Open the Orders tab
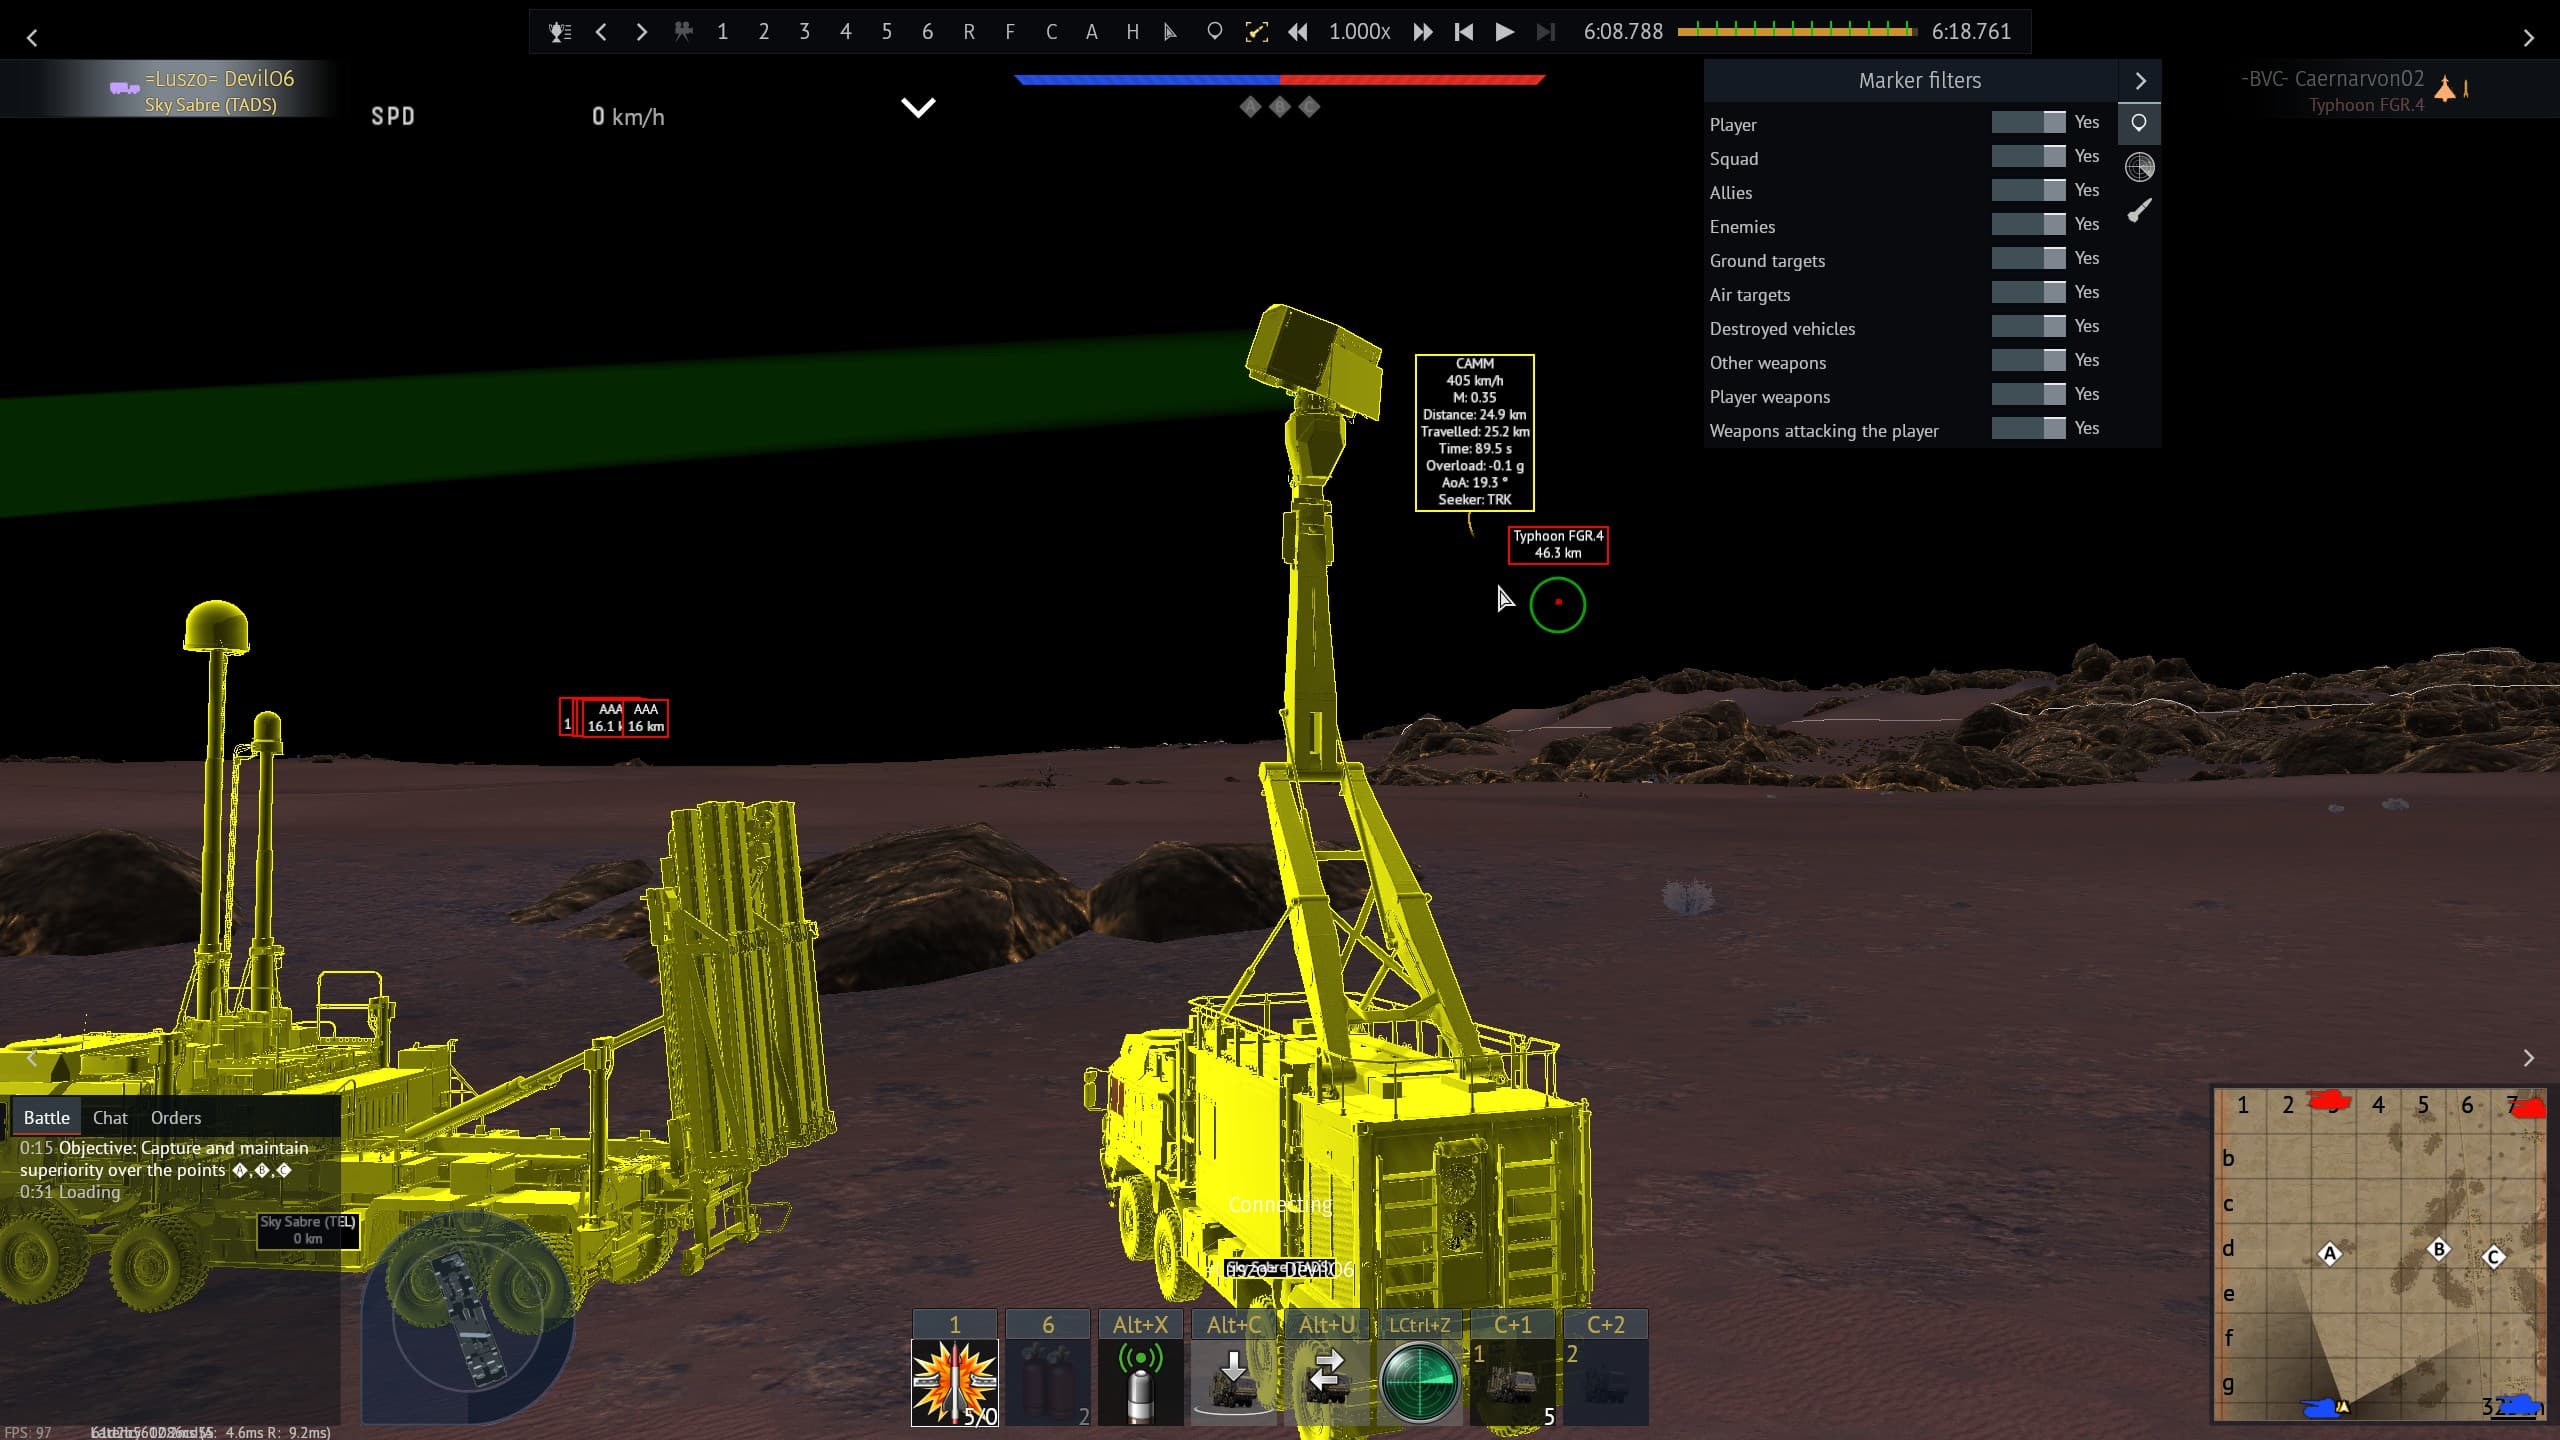 pyautogui.click(x=176, y=1118)
